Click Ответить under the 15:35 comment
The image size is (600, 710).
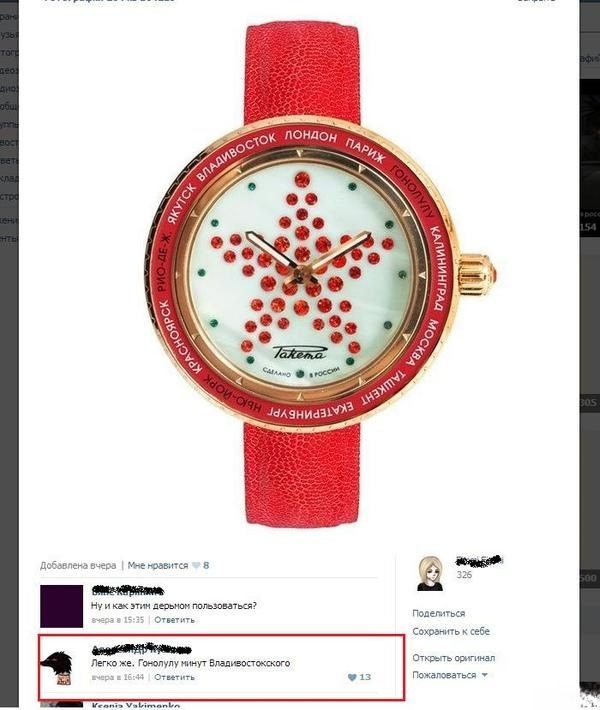click(x=174, y=620)
